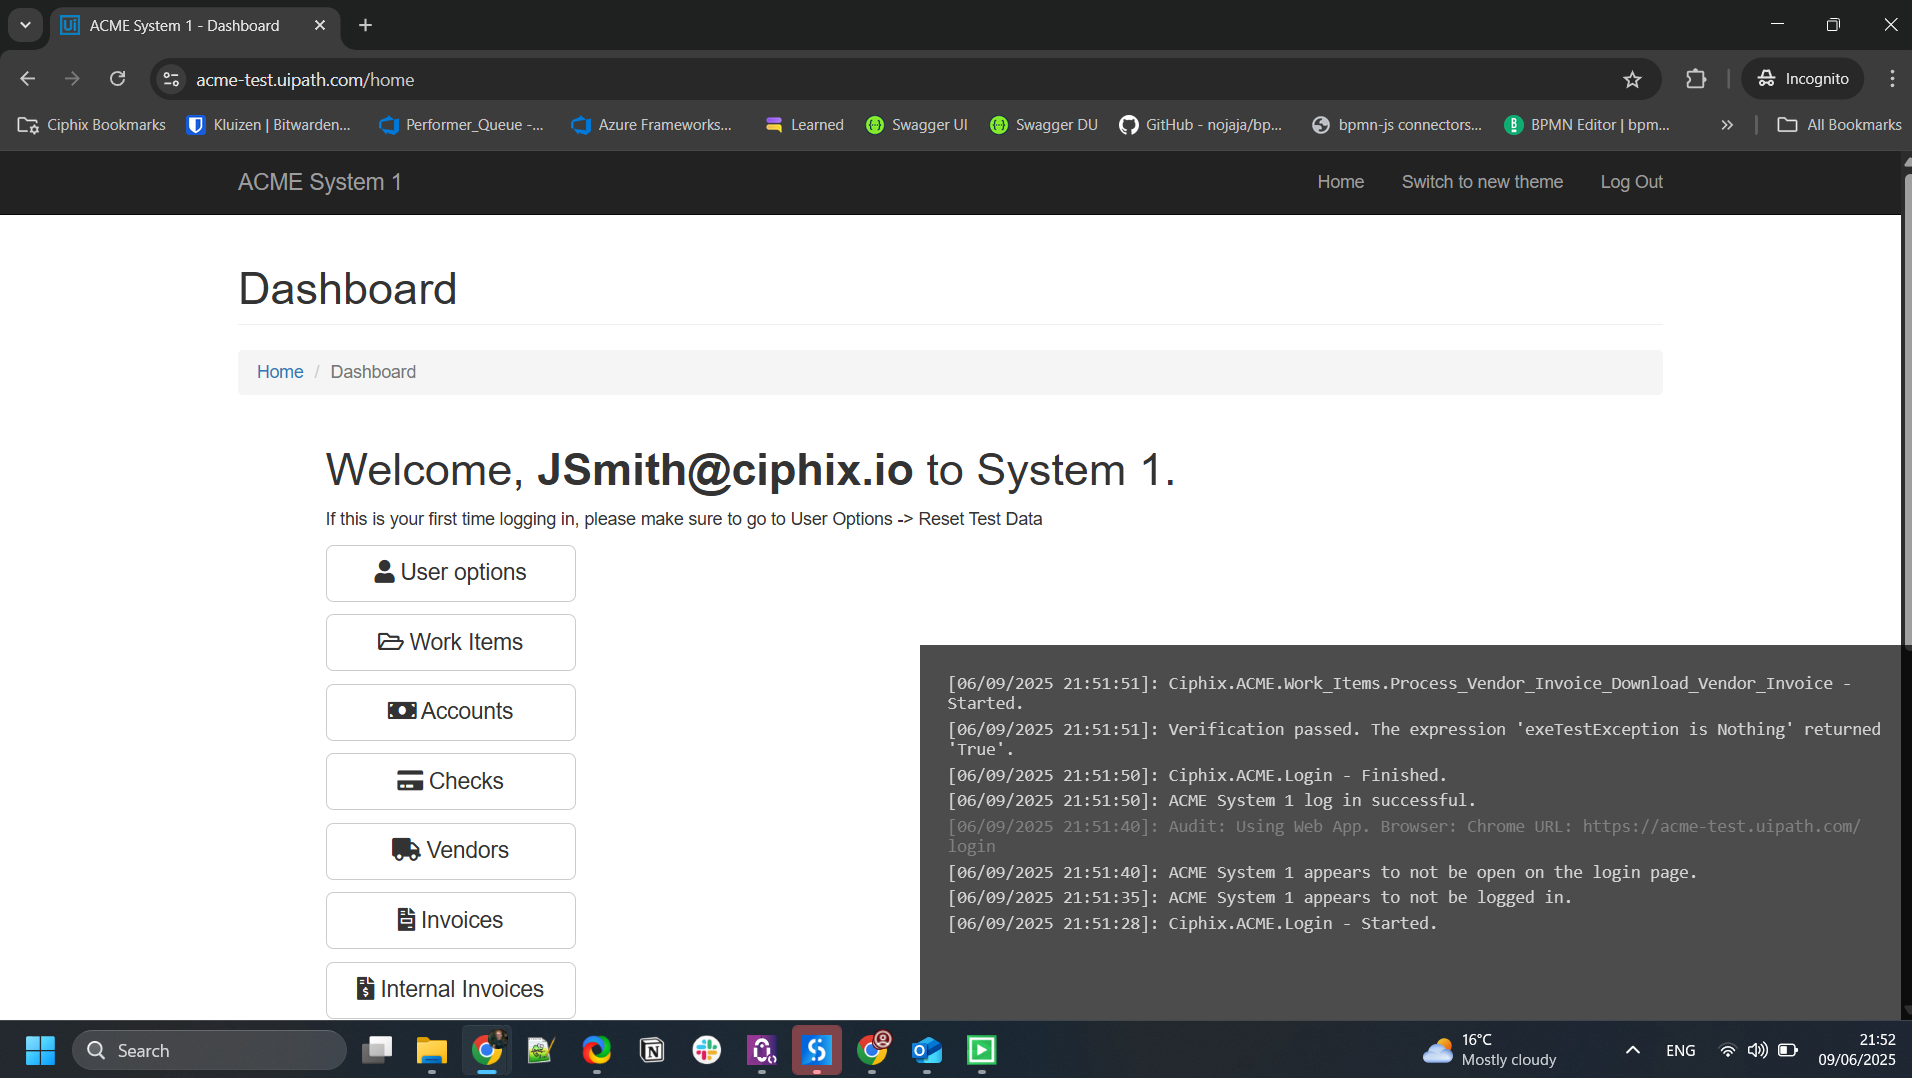Select Home in the navigation bar
Image resolution: width=1912 pixels, height=1078 pixels.
[x=1340, y=182]
